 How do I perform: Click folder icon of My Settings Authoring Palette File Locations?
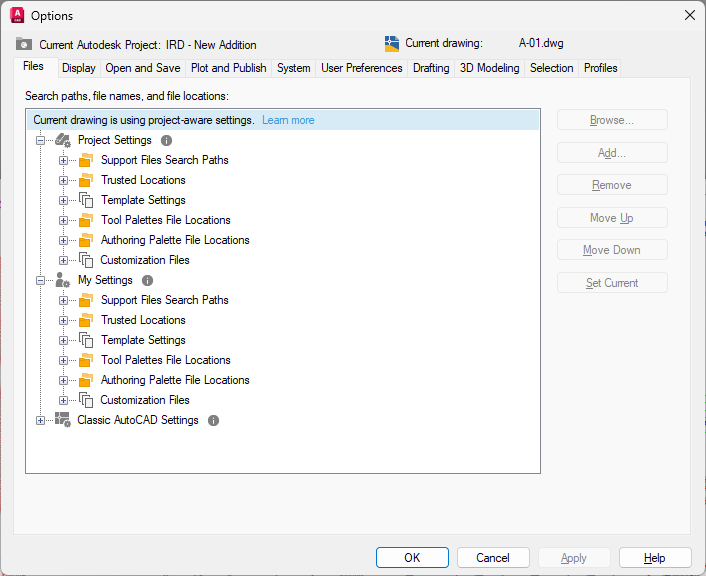[86, 380]
